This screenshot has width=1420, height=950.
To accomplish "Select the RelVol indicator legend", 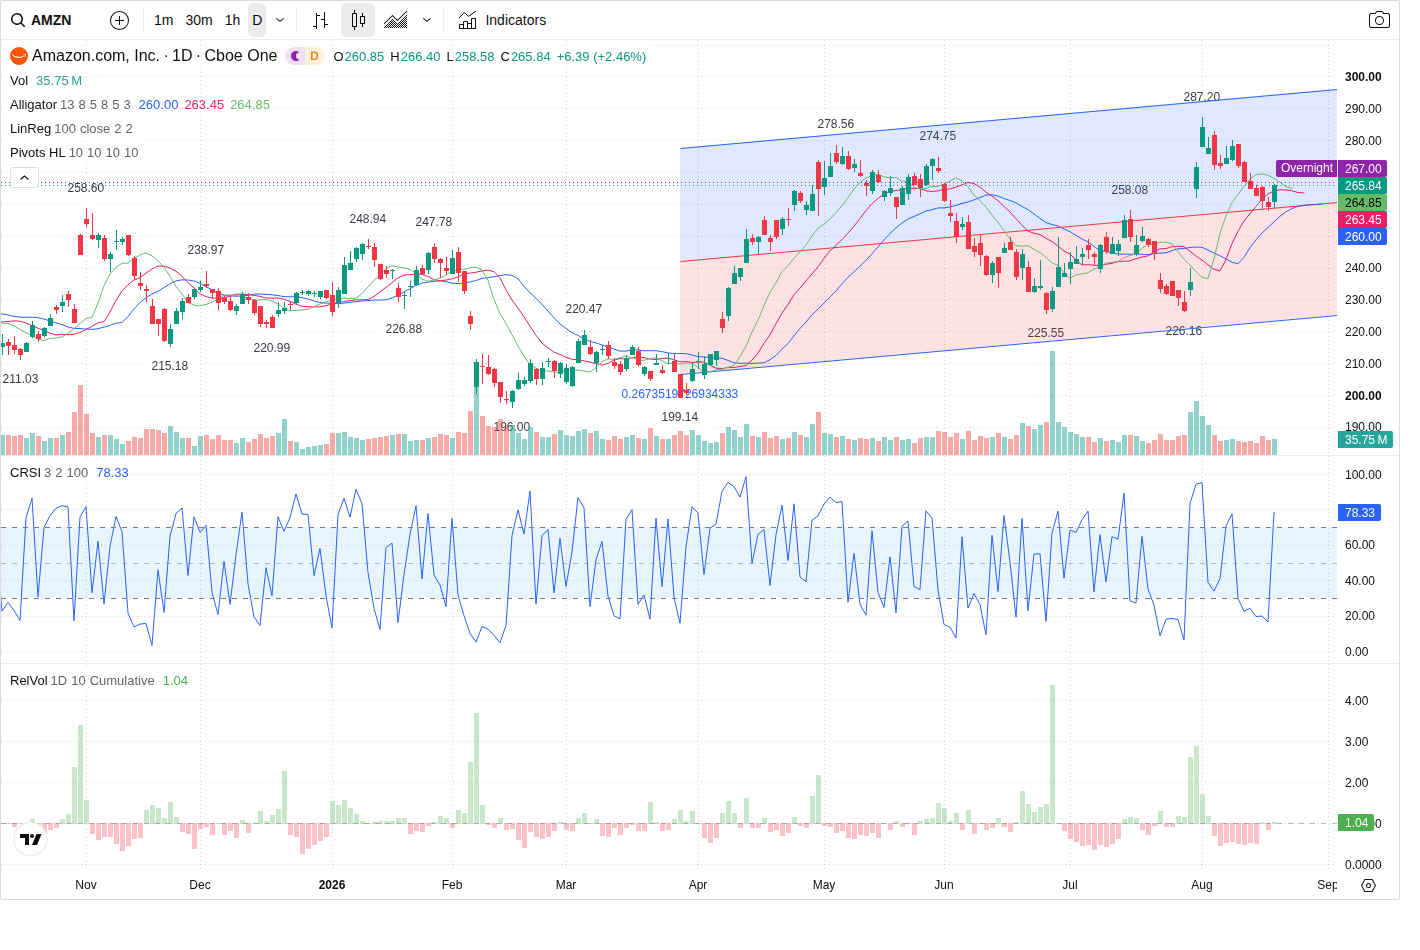I will (28, 681).
